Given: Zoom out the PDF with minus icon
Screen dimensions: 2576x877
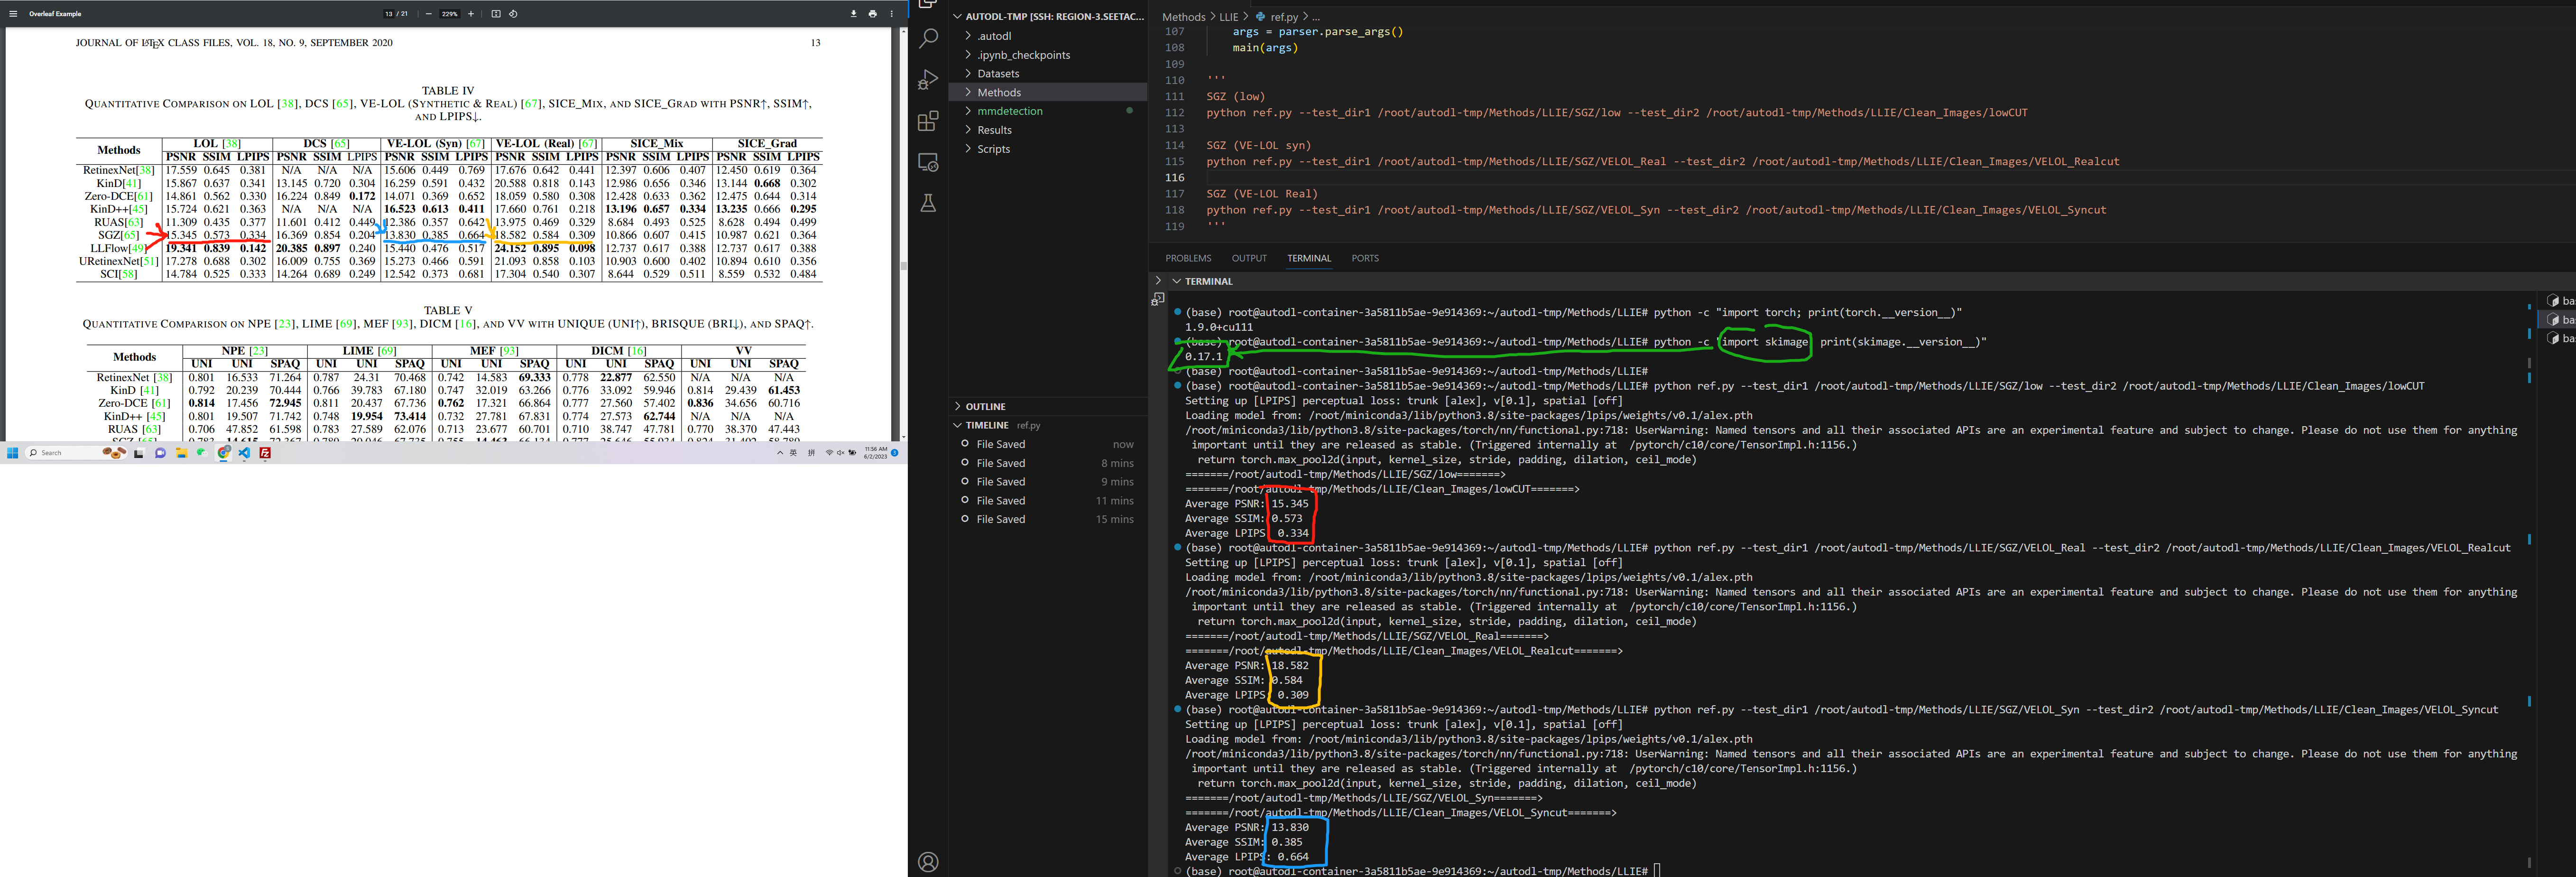Looking at the screenshot, I should [428, 14].
